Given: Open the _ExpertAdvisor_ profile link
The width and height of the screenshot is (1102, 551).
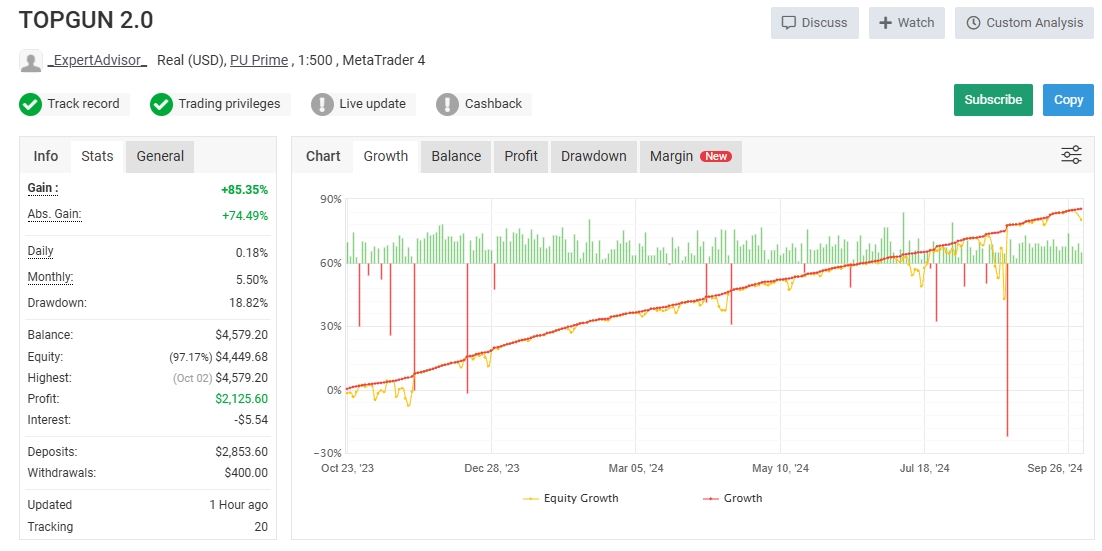Looking at the screenshot, I should point(97,60).
